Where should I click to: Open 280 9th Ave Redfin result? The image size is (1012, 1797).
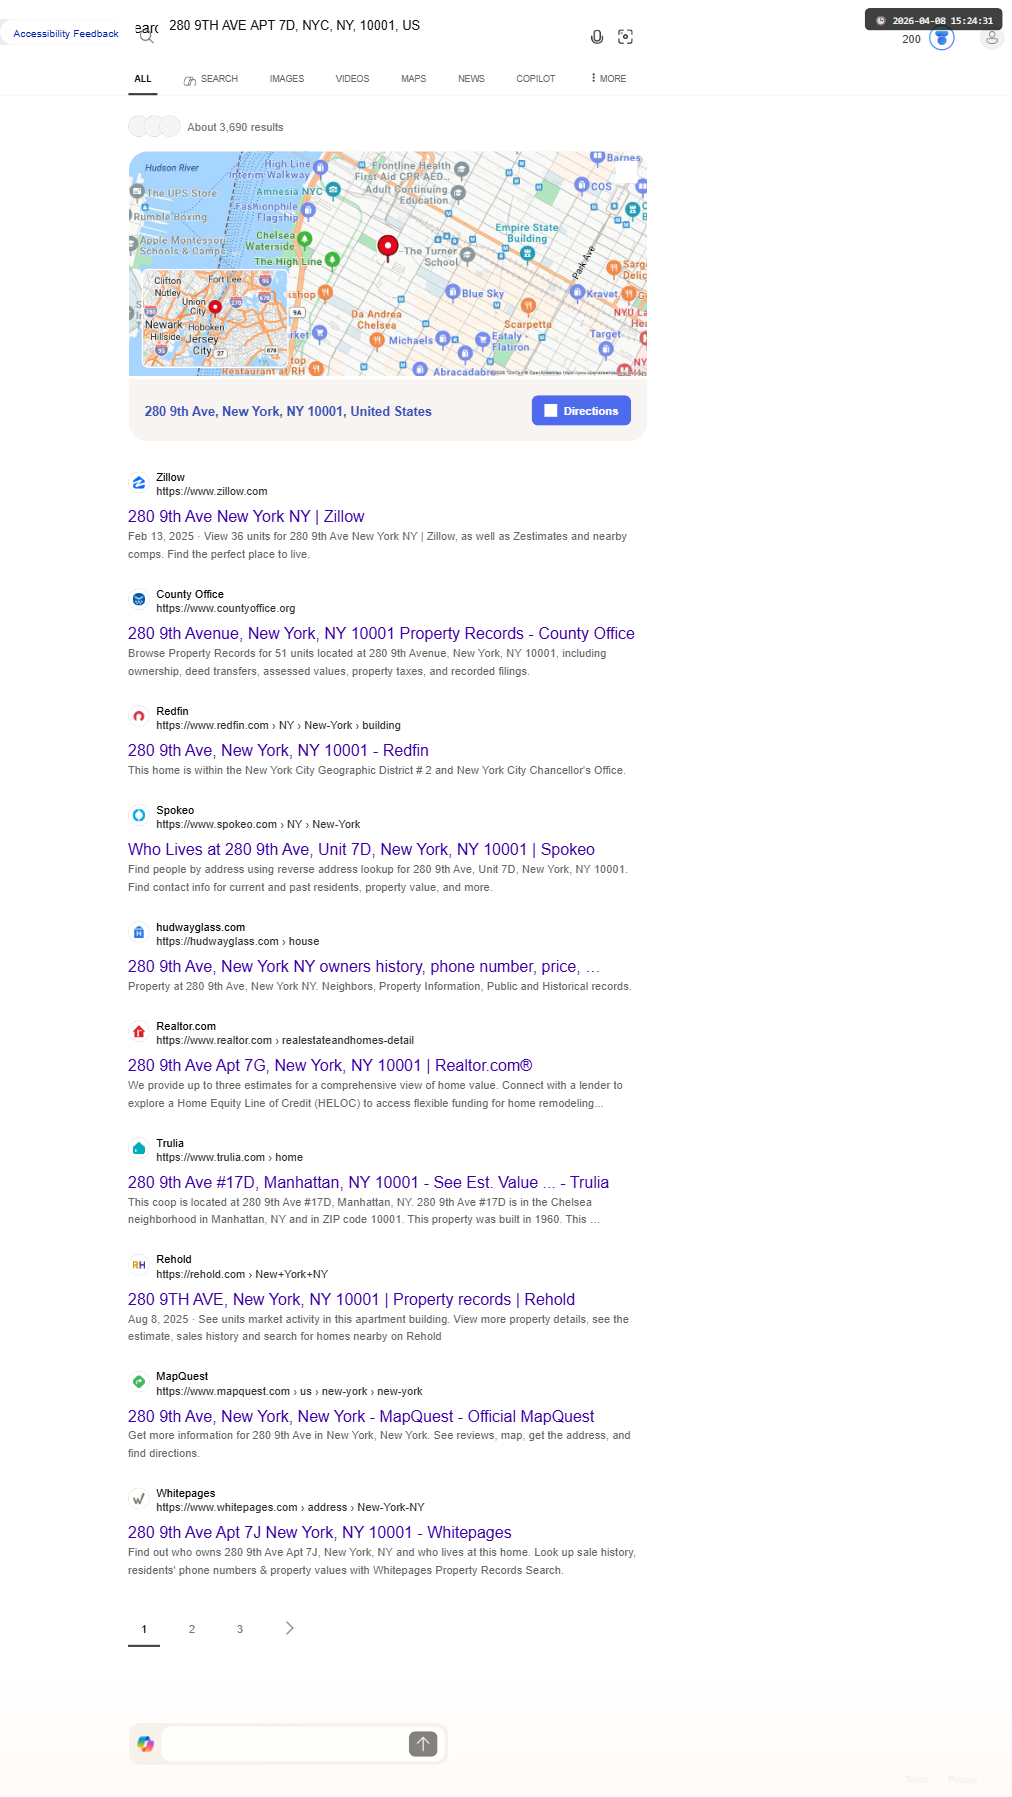click(278, 750)
